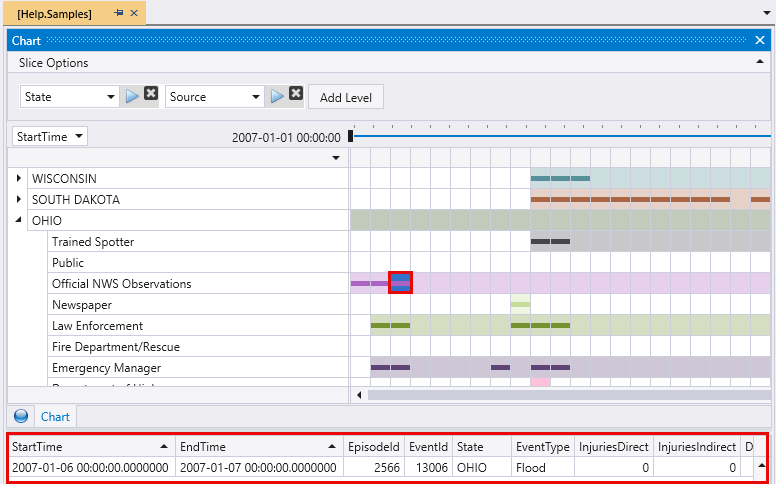Click the teal event bar in WISCONSIN row

pos(560,178)
